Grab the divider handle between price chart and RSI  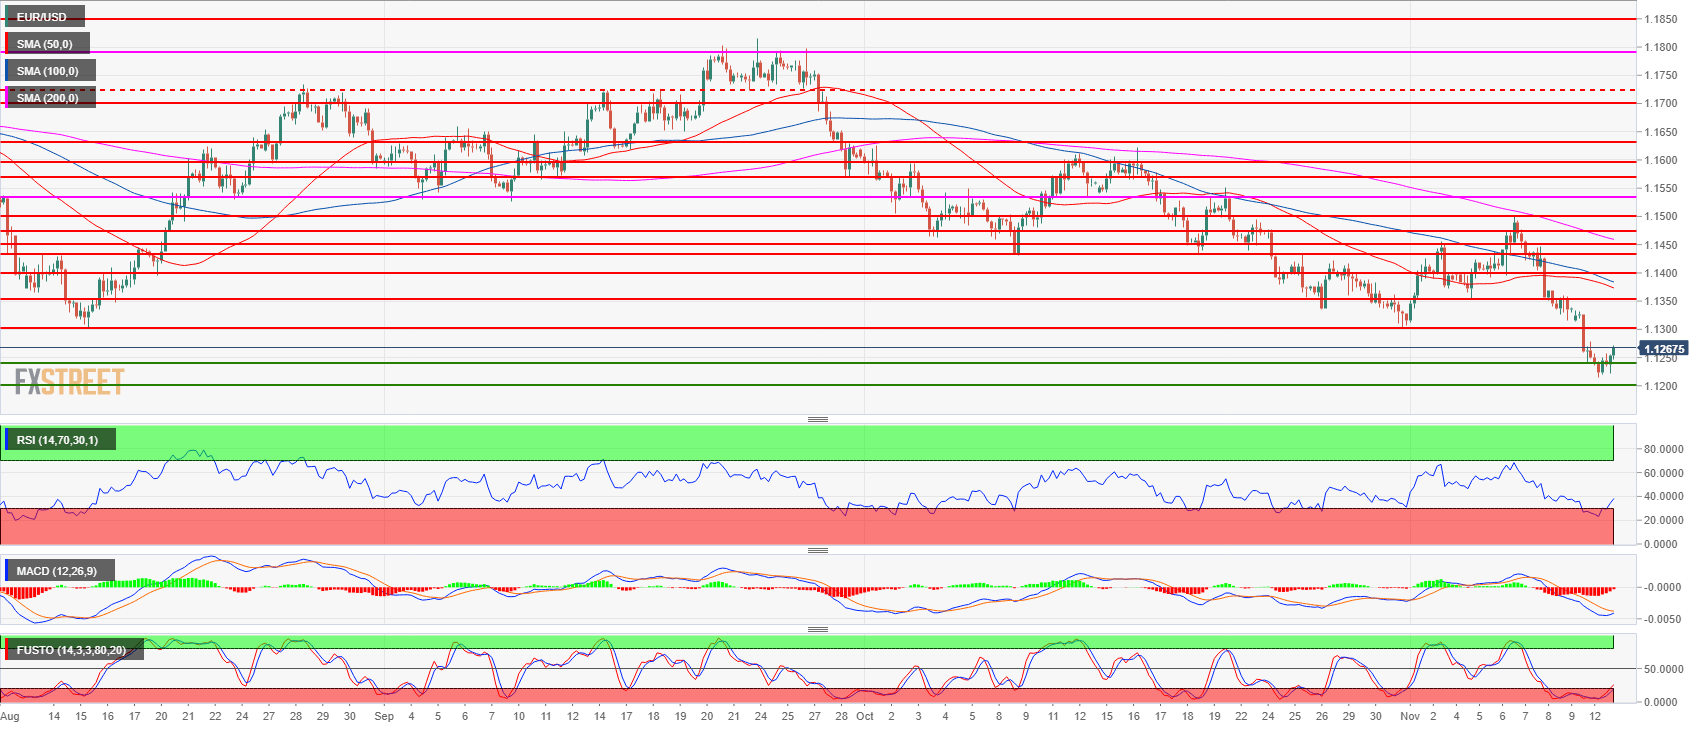(818, 419)
